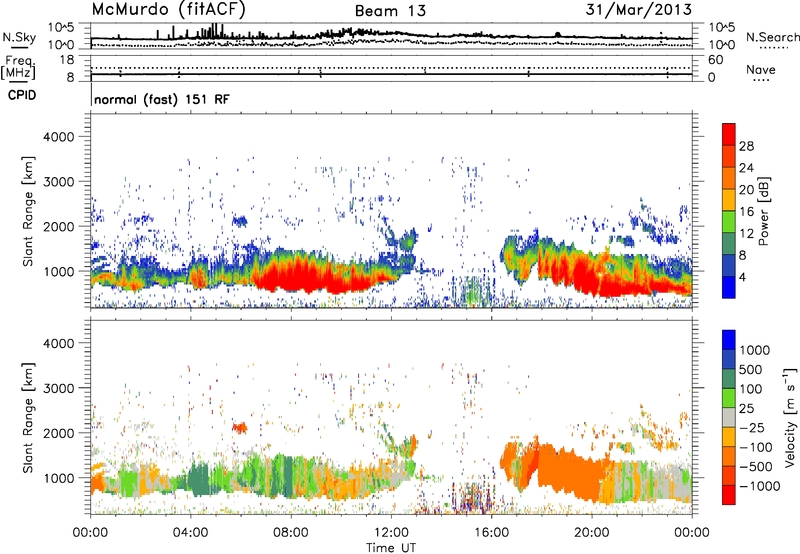
Task: Click Slant Range [km] label of velocity panel
Action: click(28, 417)
